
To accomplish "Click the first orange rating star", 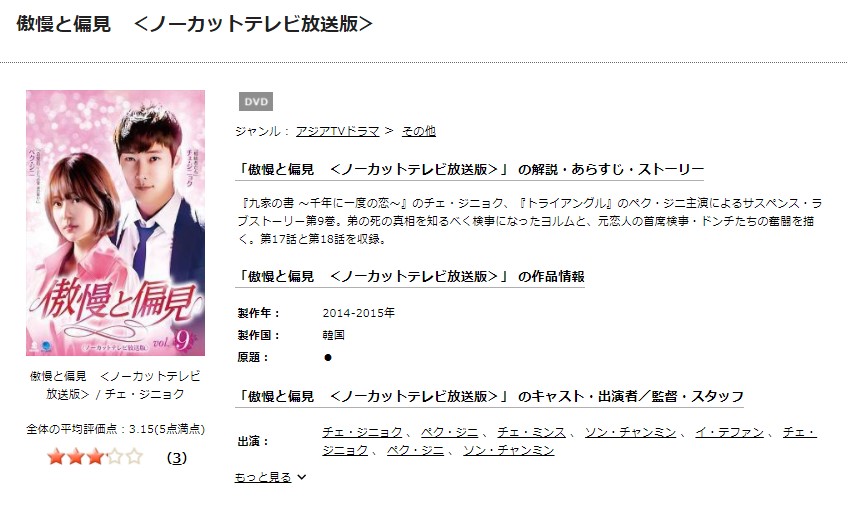I will pos(56,457).
